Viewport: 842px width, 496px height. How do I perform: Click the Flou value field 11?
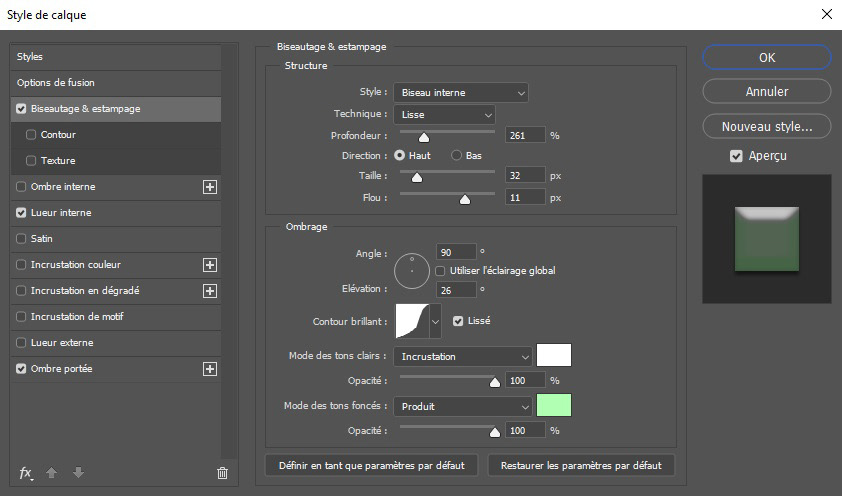coord(525,198)
